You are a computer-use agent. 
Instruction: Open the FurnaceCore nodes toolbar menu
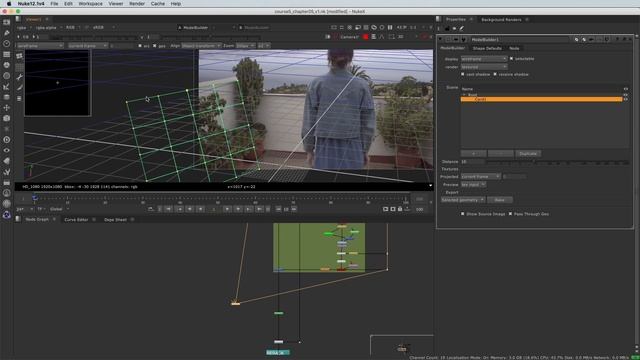pyautogui.click(x=7, y=193)
